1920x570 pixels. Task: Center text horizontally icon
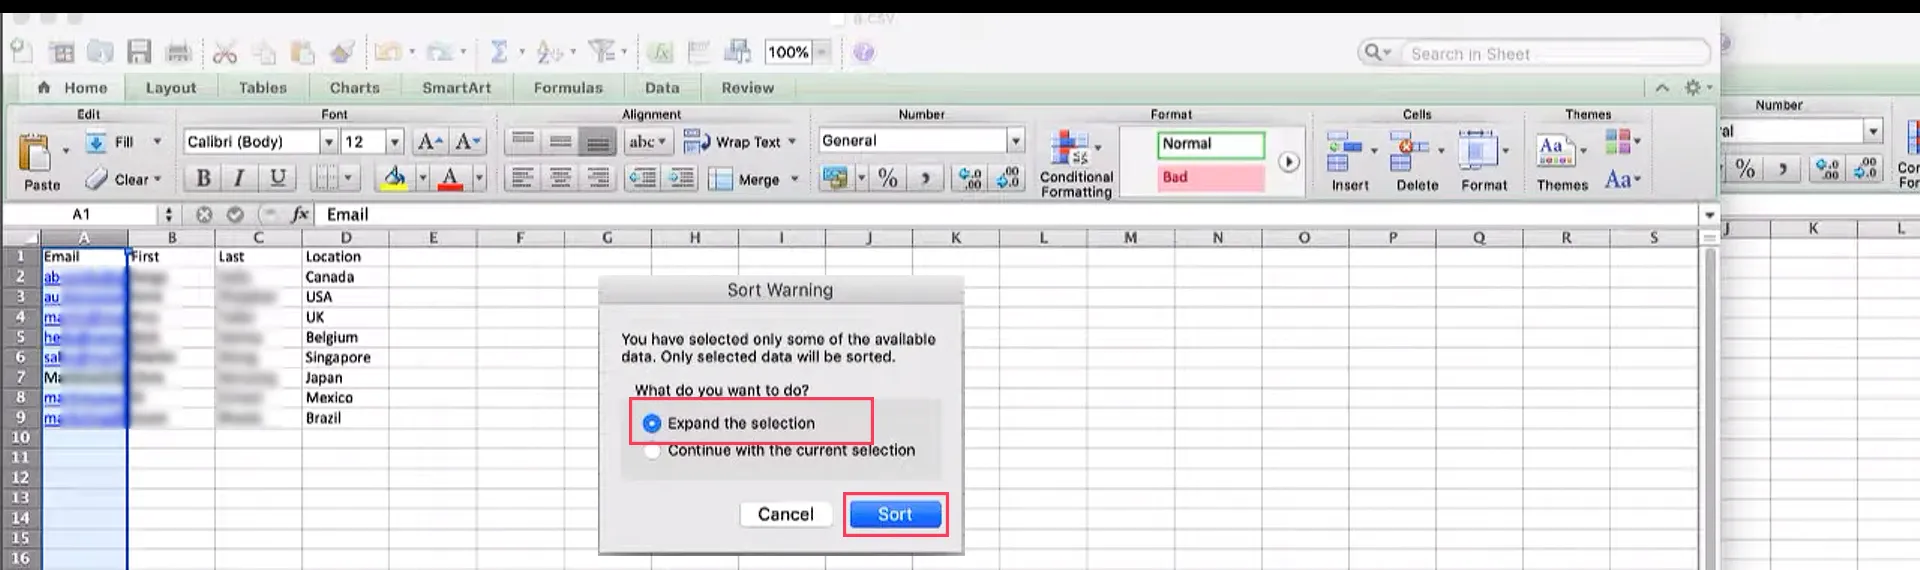[560, 178]
